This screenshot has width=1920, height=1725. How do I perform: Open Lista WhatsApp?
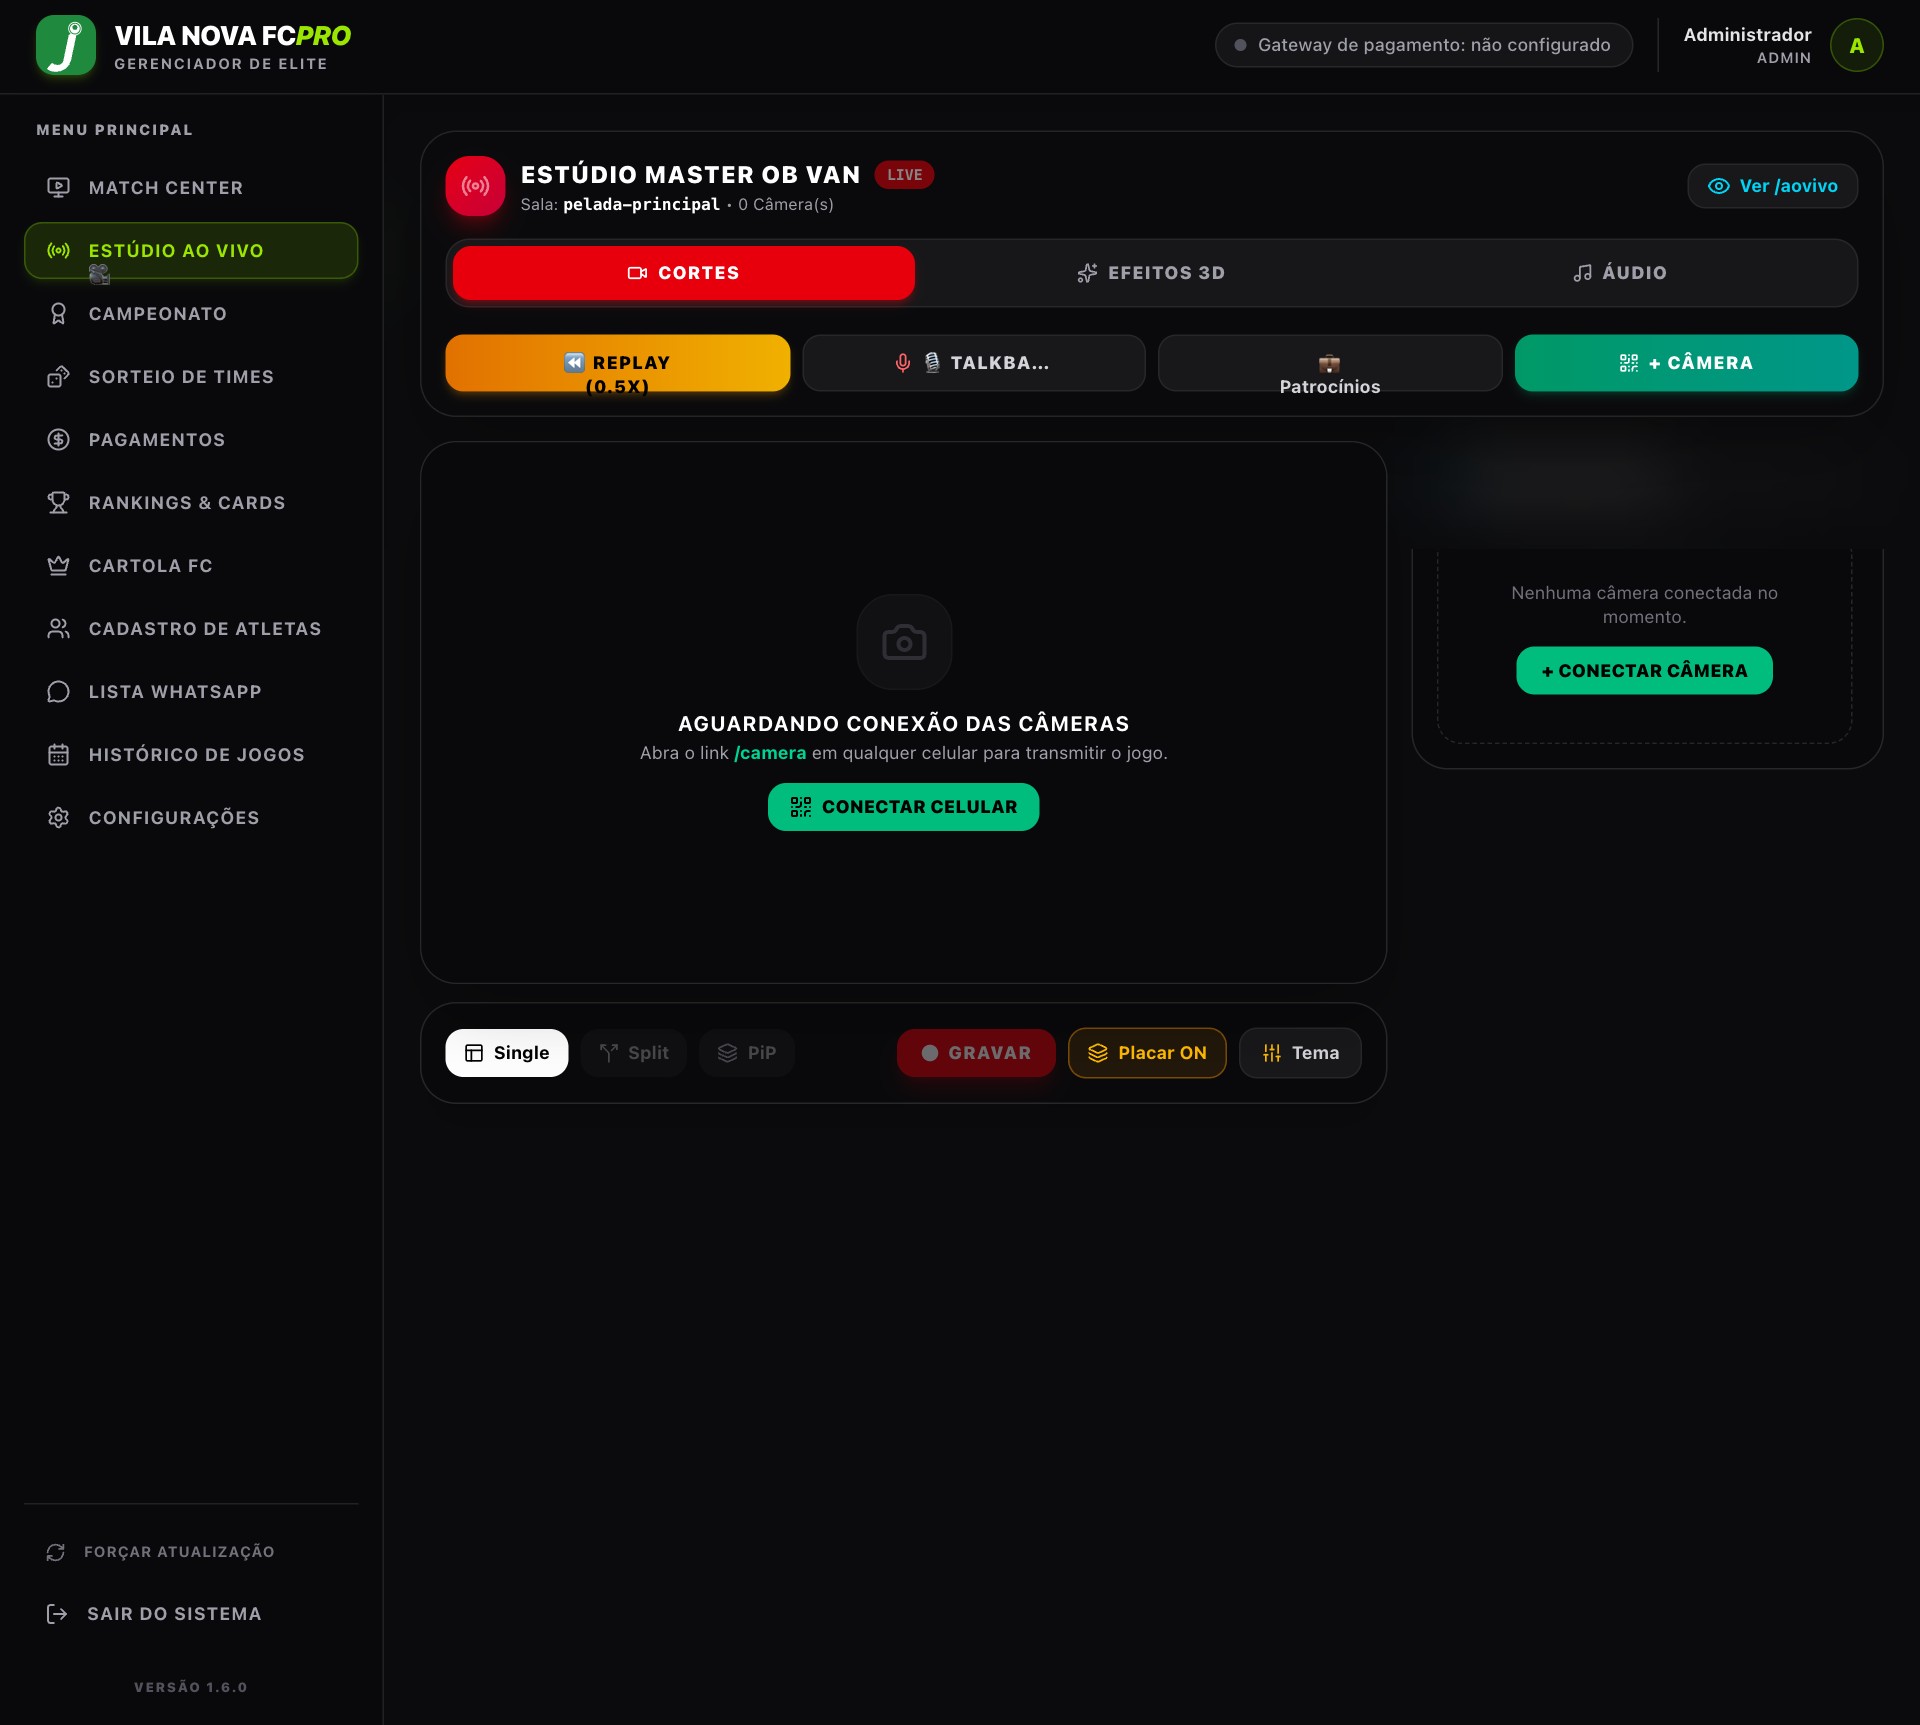pos(191,692)
